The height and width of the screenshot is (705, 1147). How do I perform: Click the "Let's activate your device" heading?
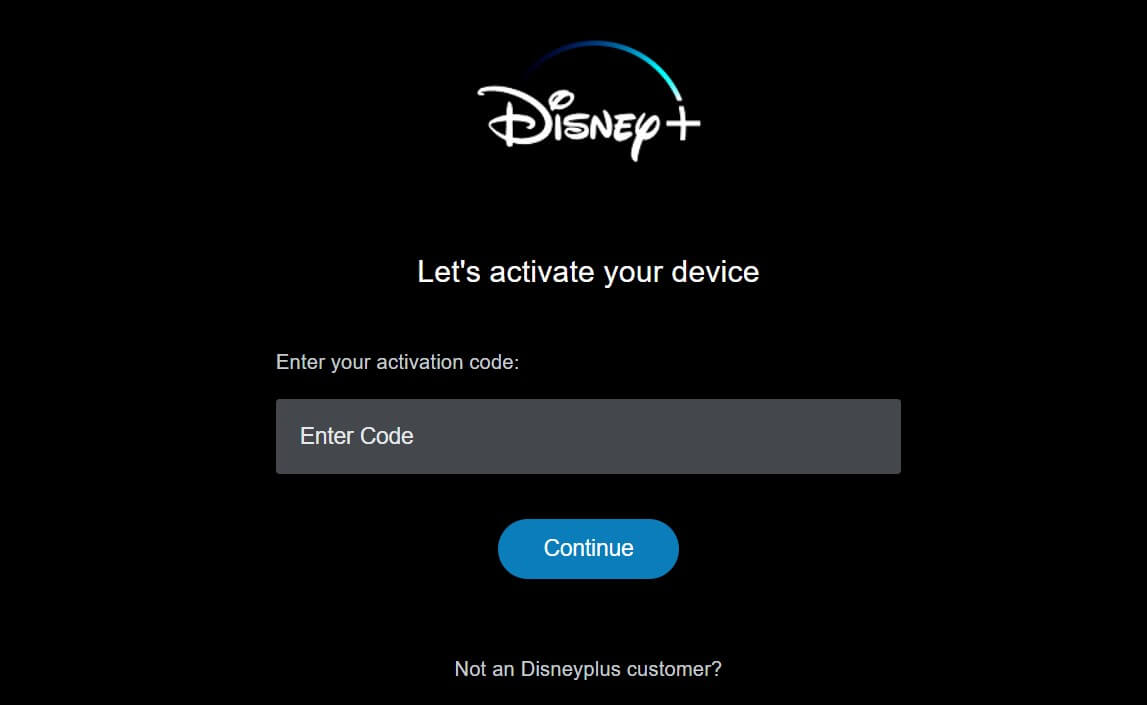[588, 272]
